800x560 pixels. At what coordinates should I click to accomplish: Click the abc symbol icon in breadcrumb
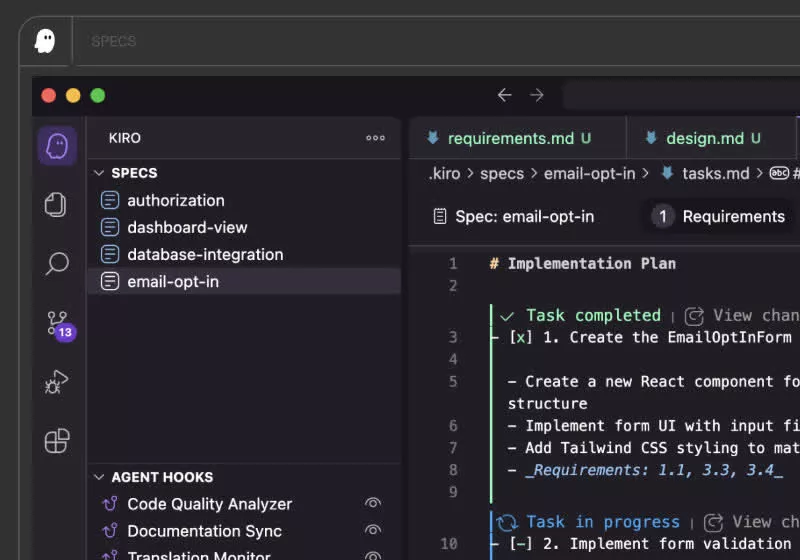click(779, 173)
